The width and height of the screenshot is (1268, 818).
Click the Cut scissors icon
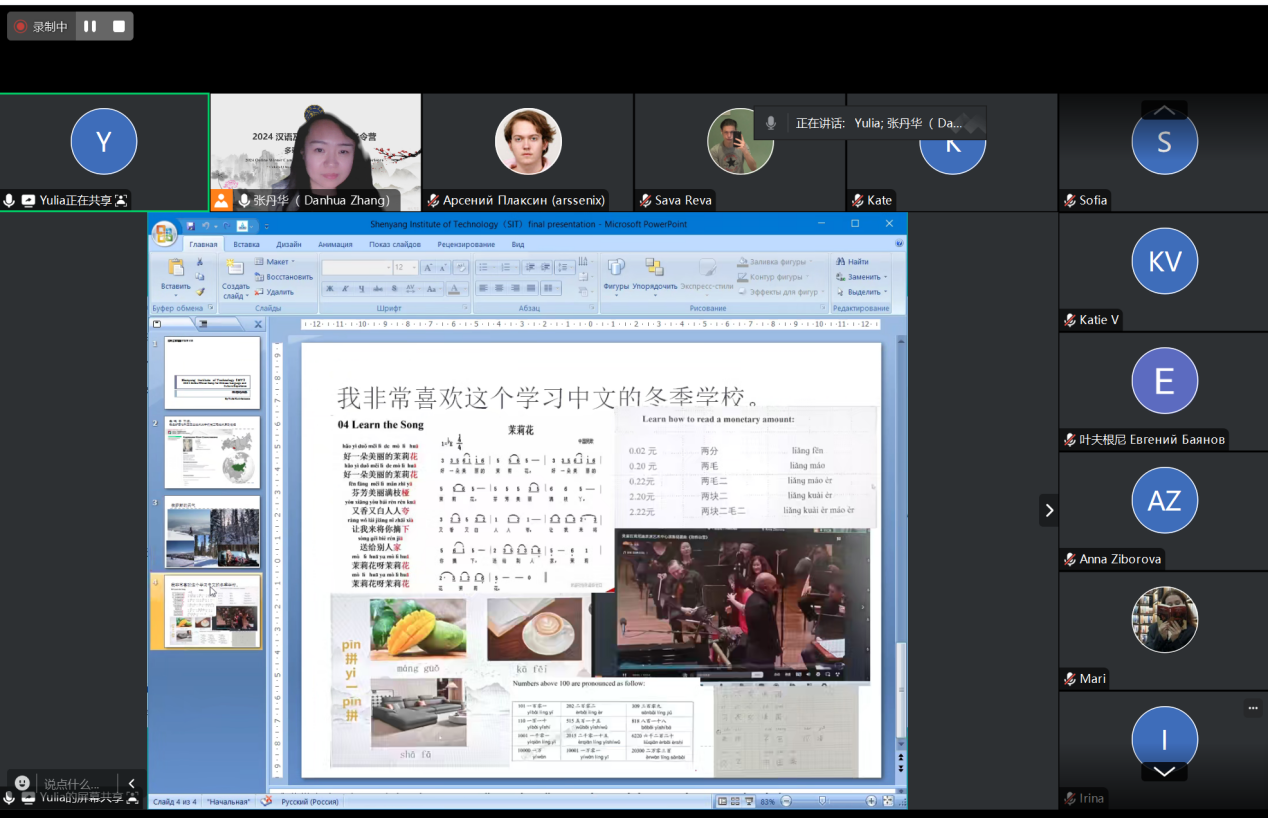click(x=200, y=262)
